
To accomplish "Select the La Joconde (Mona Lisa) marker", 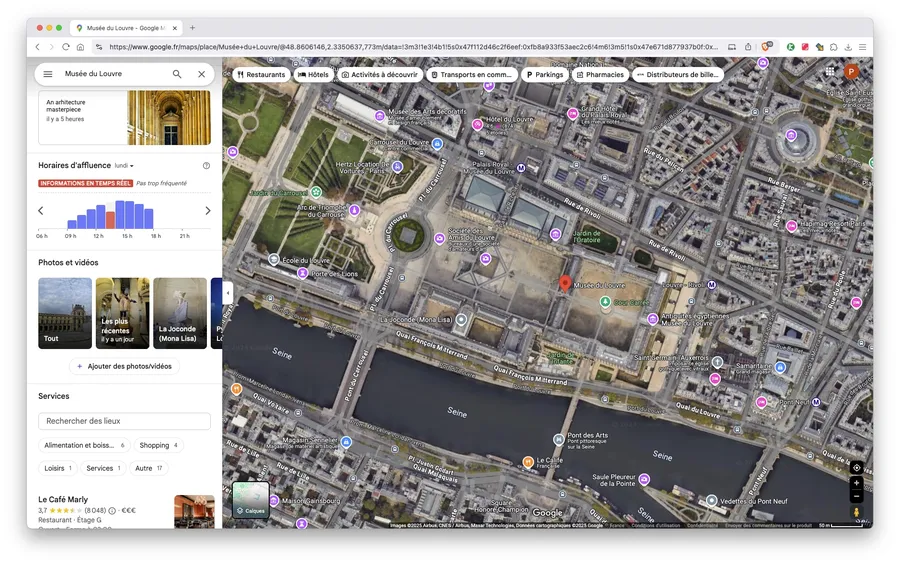I will [461, 320].
